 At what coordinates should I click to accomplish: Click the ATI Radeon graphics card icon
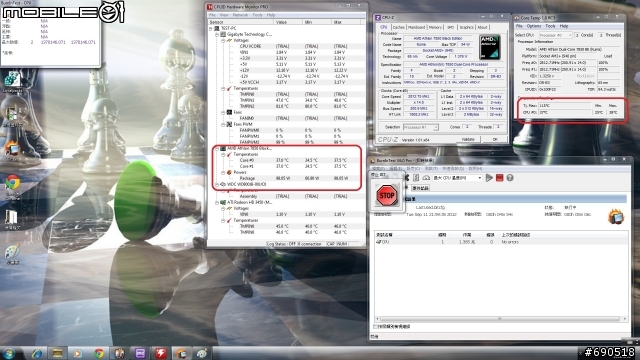223,202
